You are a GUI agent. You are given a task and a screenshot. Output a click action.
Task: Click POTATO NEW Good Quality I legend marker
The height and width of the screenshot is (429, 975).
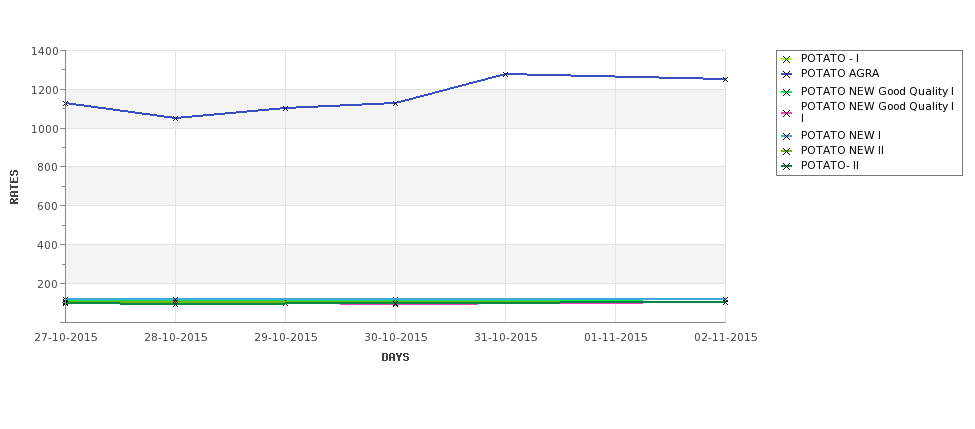click(x=787, y=92)
